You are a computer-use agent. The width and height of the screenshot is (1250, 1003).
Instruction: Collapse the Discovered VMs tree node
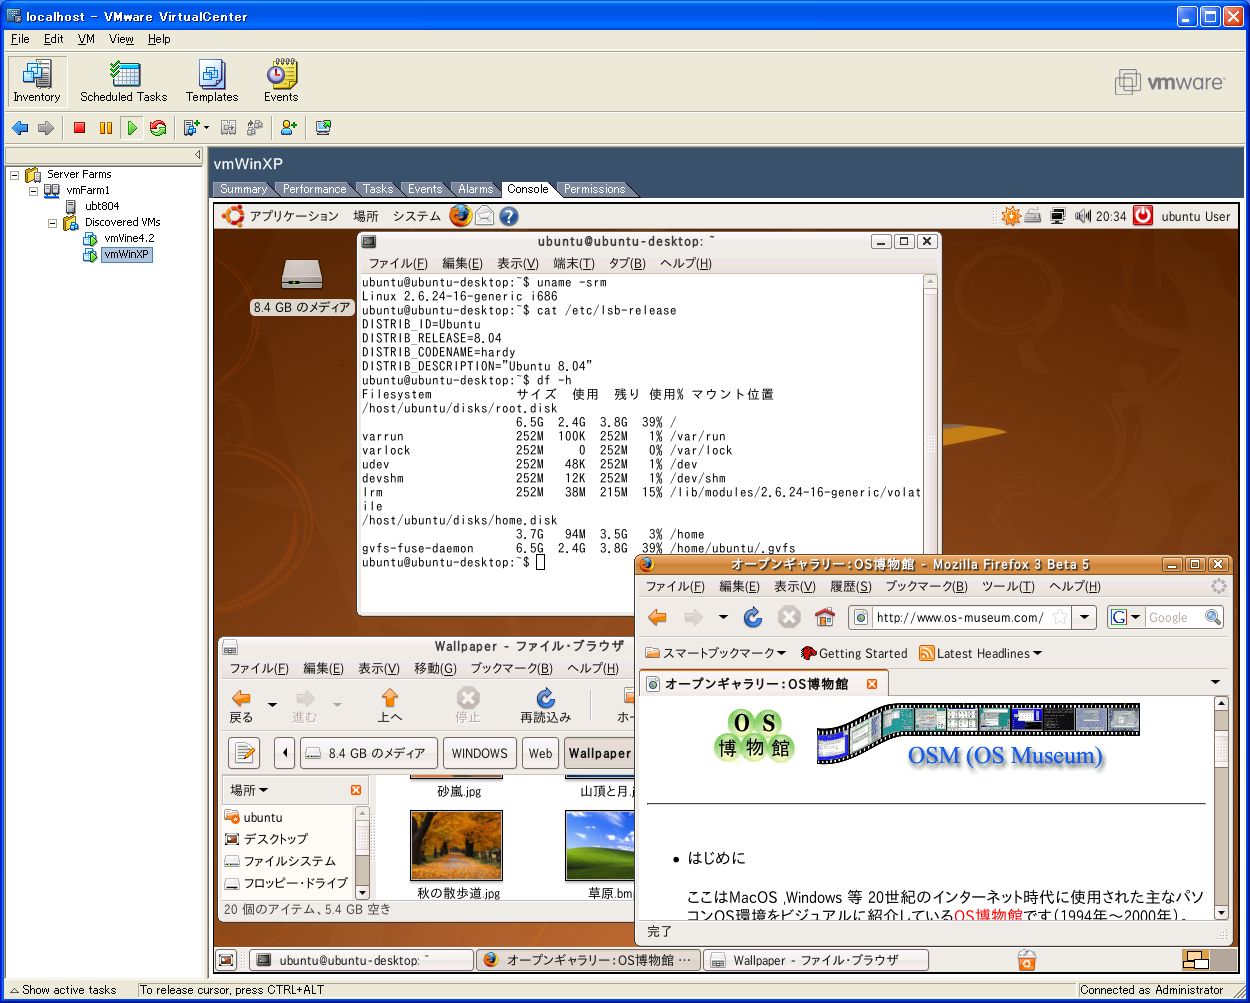tap(52, 223)
